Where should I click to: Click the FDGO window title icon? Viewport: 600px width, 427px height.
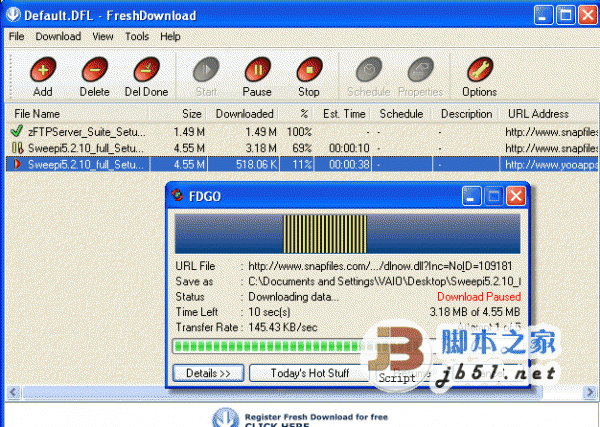tap(177, 195)
